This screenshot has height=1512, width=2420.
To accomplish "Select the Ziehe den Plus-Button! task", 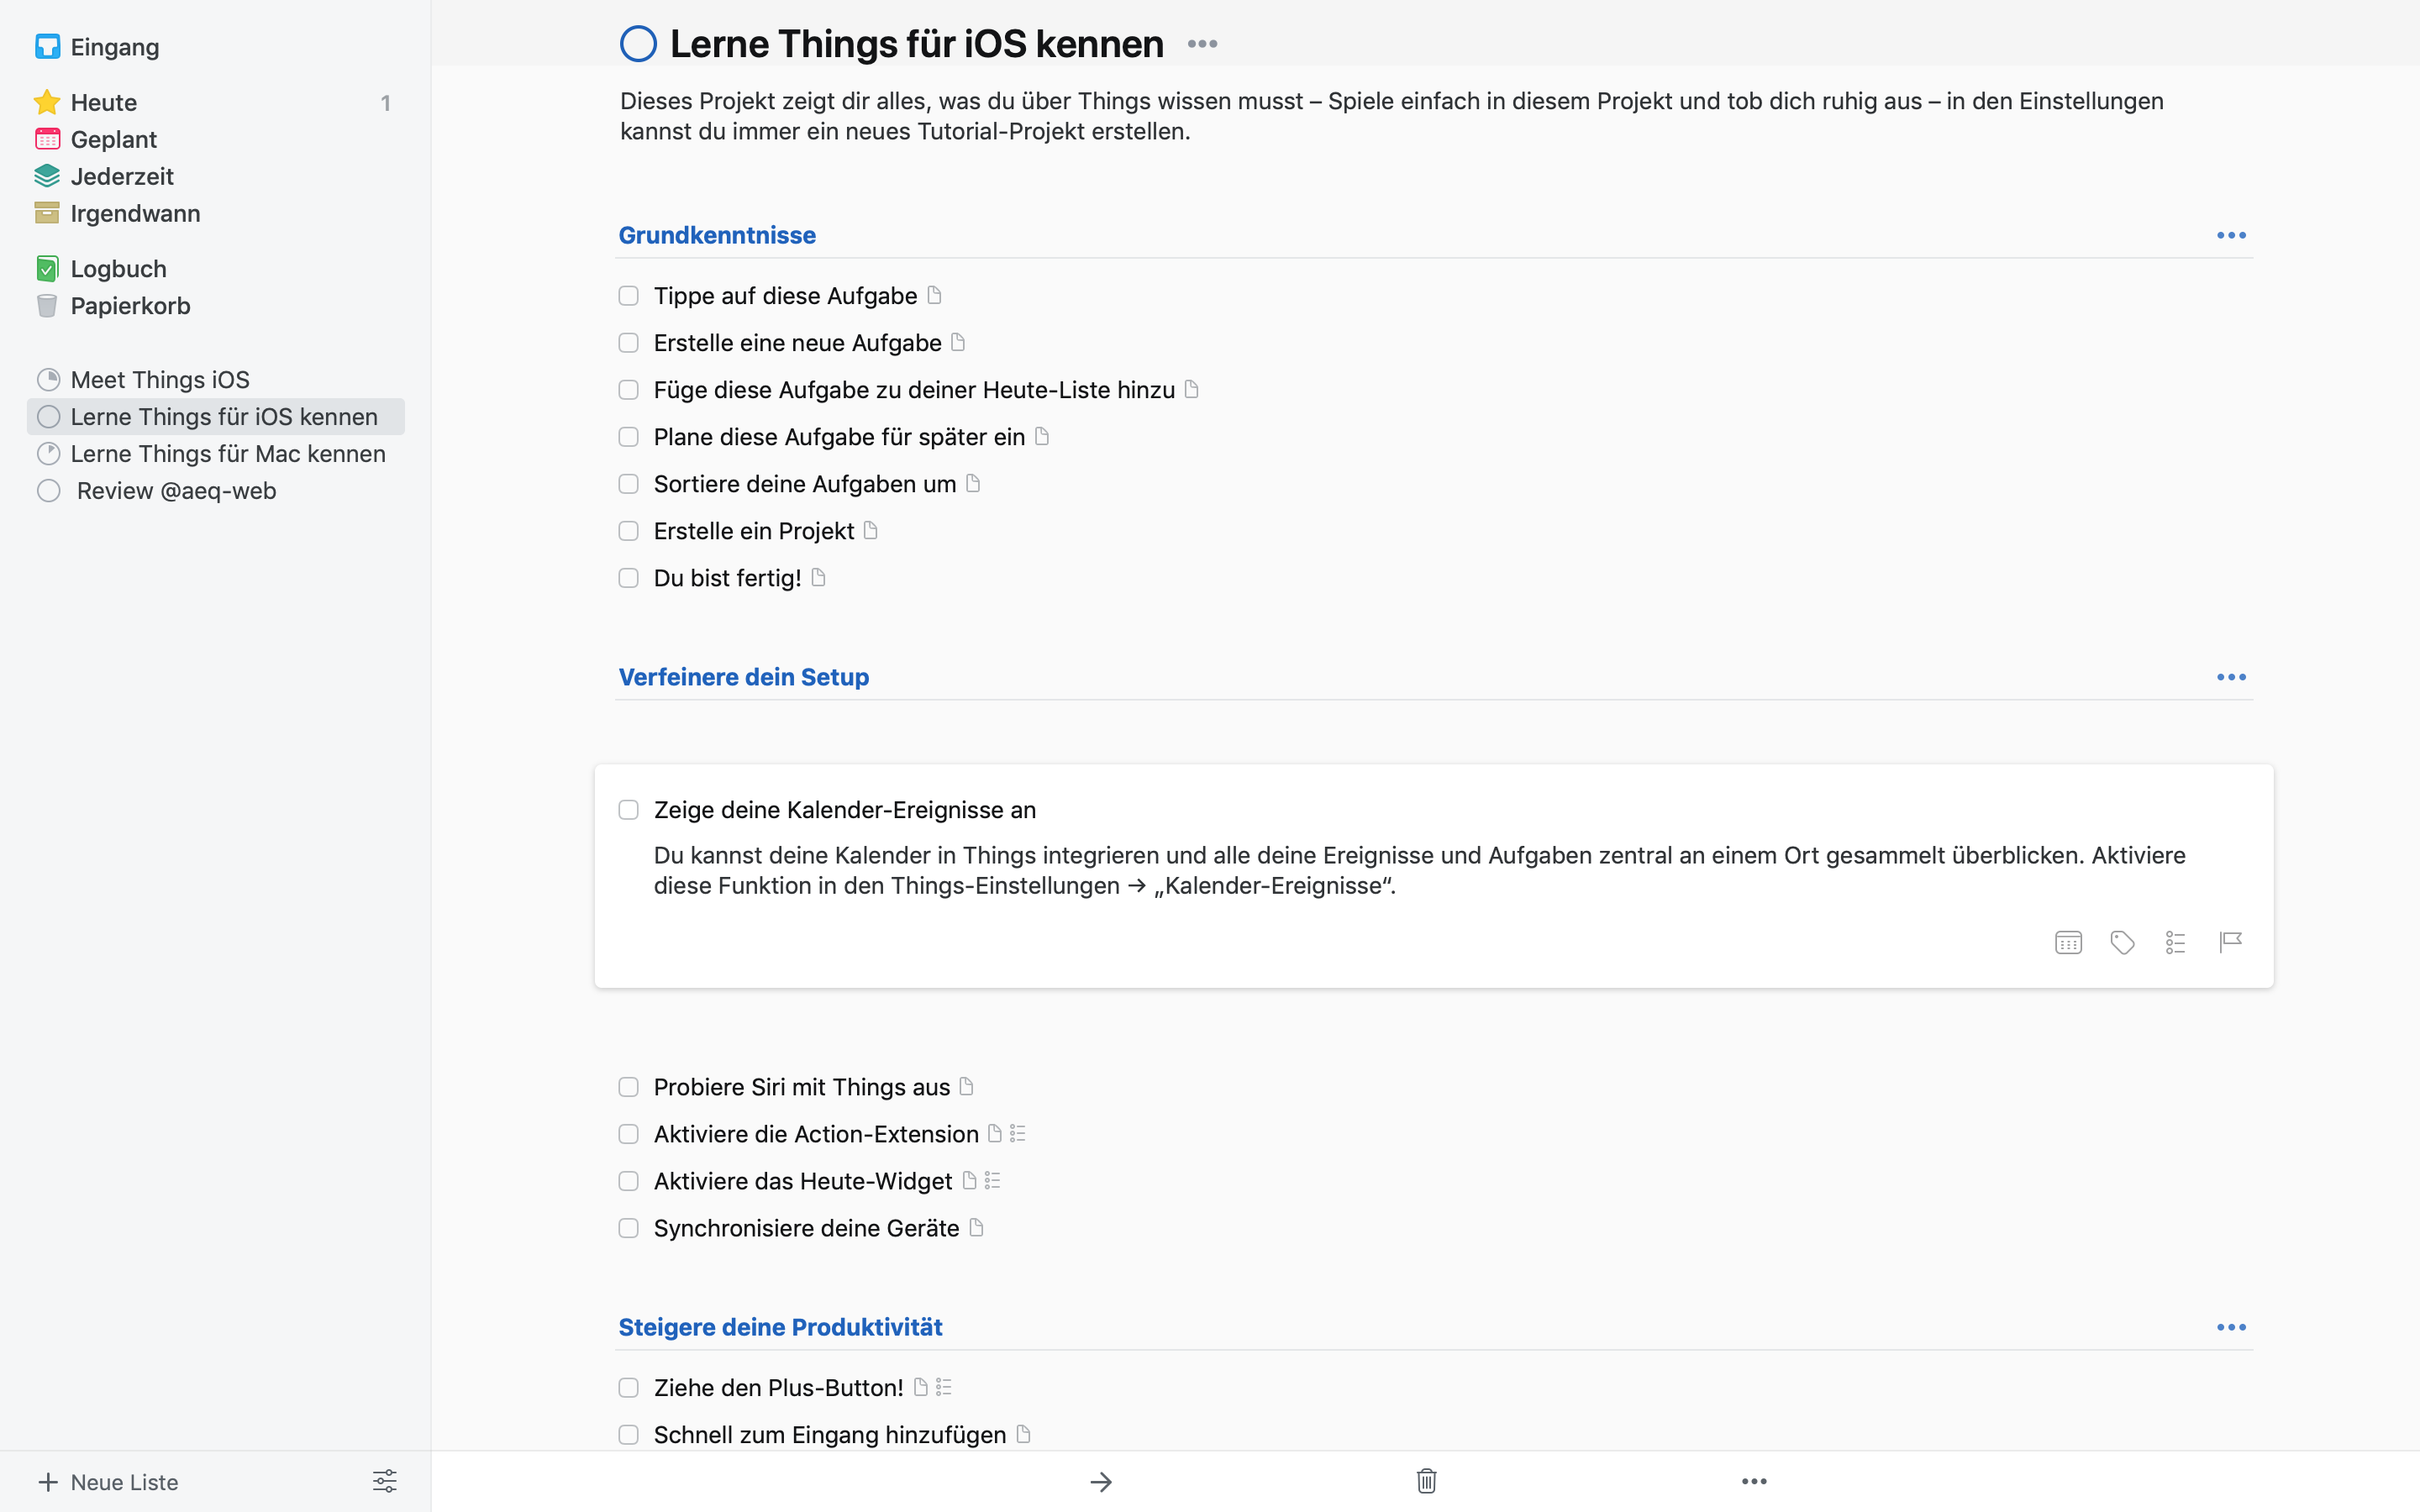I will point(778,1388).
